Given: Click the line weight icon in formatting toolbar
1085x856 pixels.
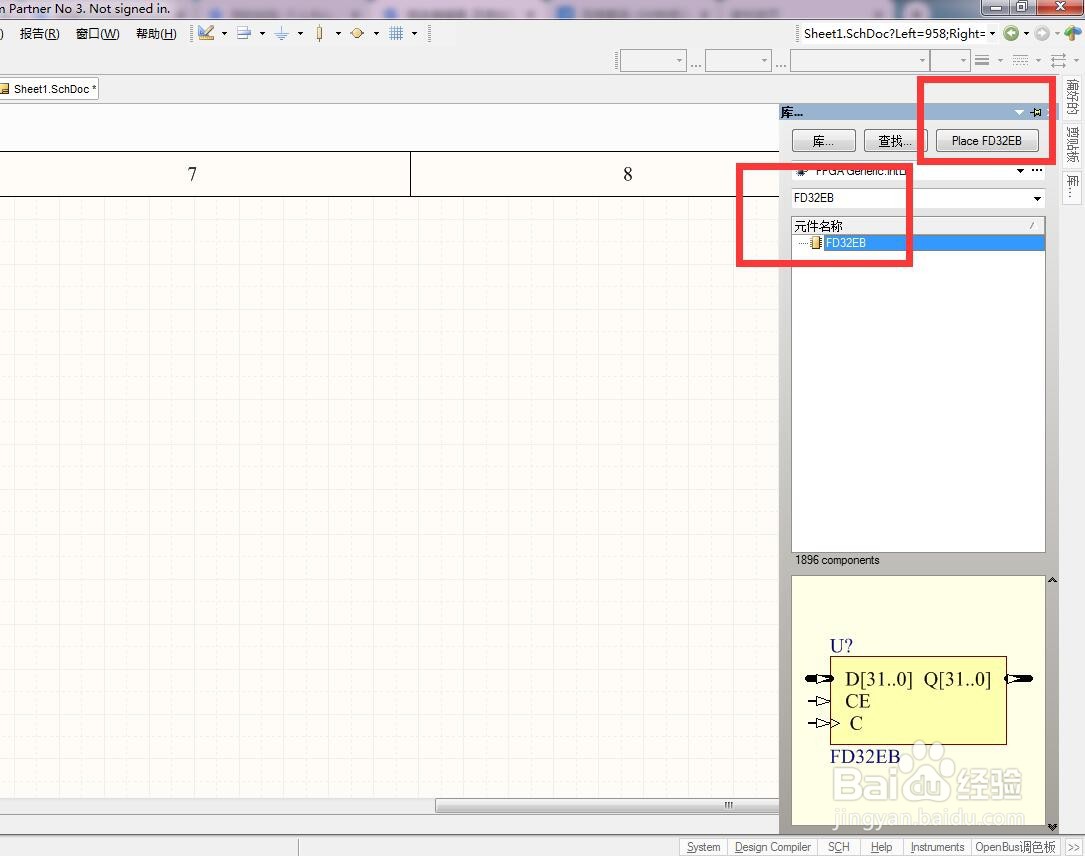Looking at the screenshot, I should [x=982, y=61].
